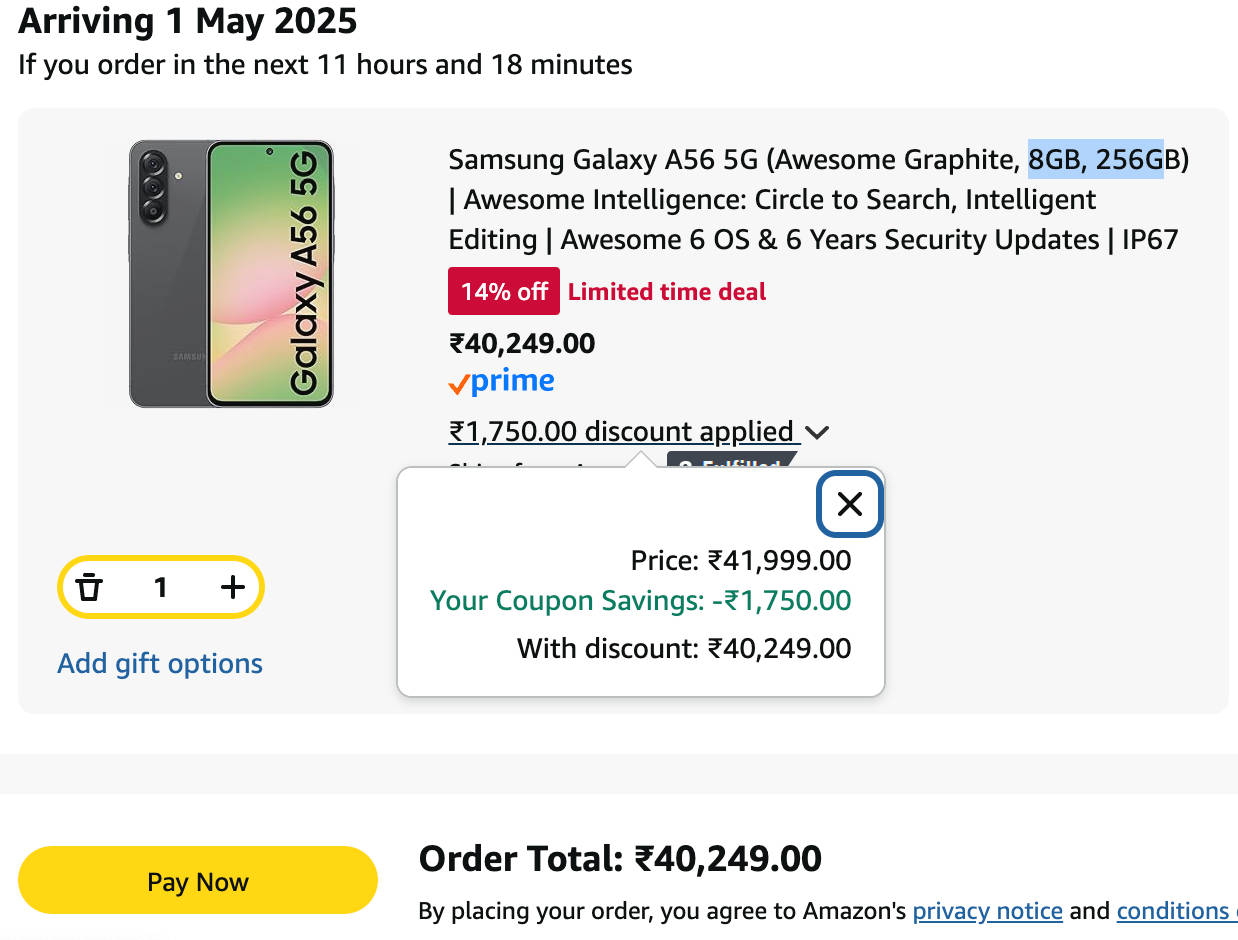Open the conditions of use link

pos(1175,911)
